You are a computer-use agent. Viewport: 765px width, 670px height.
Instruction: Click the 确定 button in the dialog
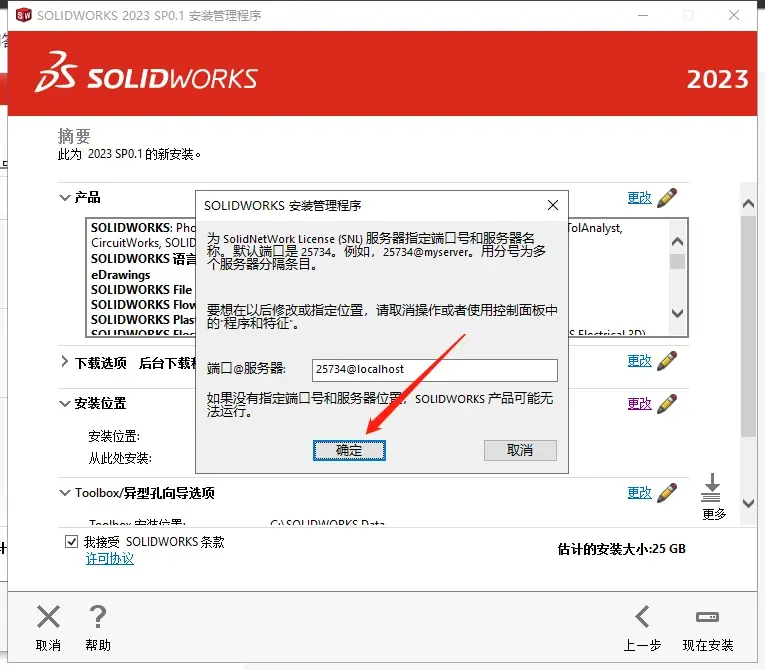(x=349, y=450)
